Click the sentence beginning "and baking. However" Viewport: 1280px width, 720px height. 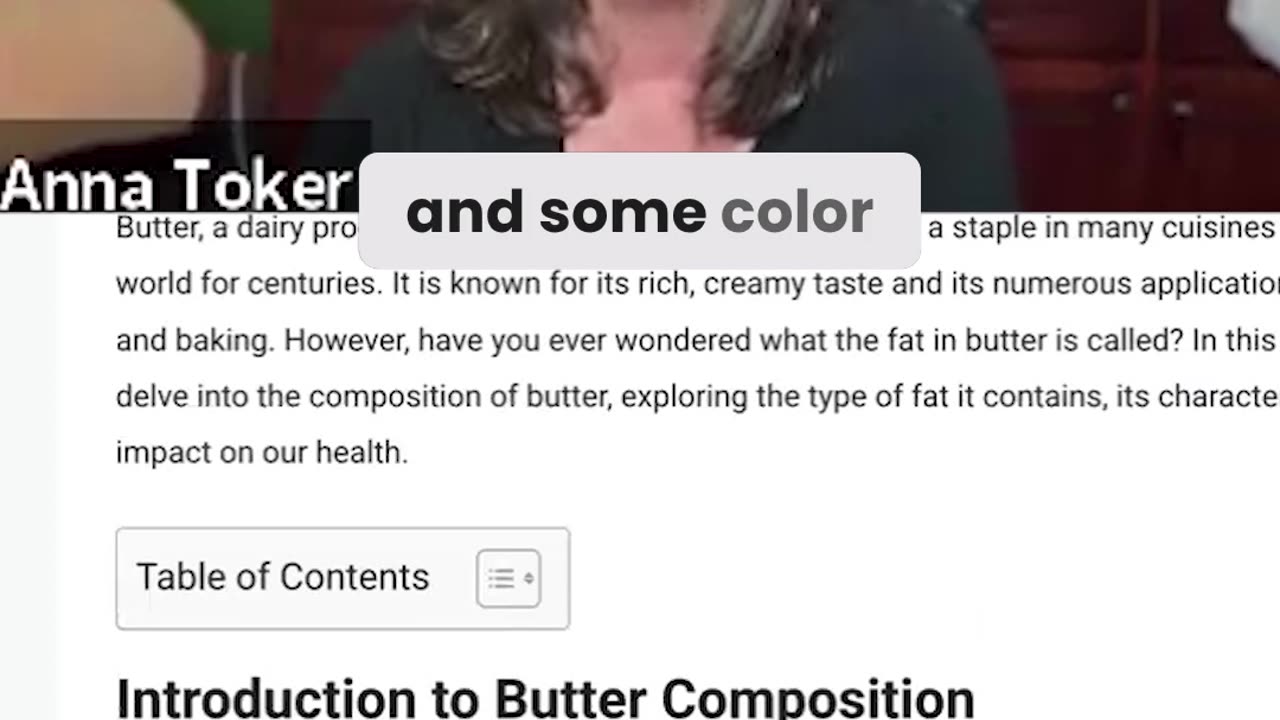[698, 340]
